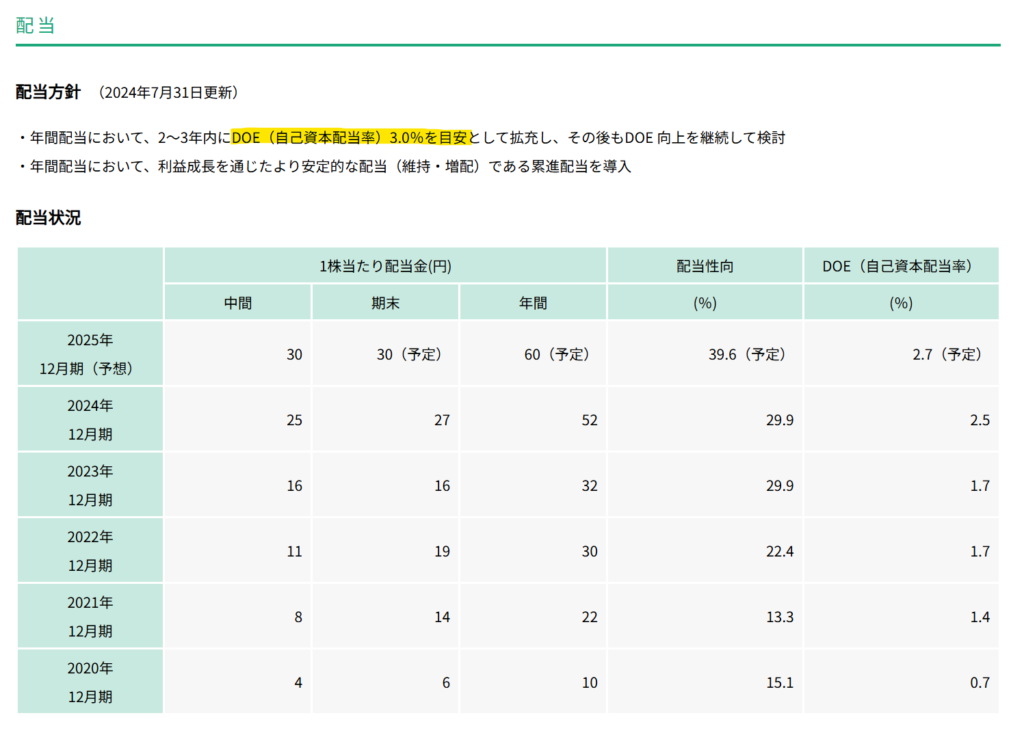Click the 配当性向 column header
The width and height of the screenshot is (1024, 737).
pyautogui.click(x=705, y=266)
